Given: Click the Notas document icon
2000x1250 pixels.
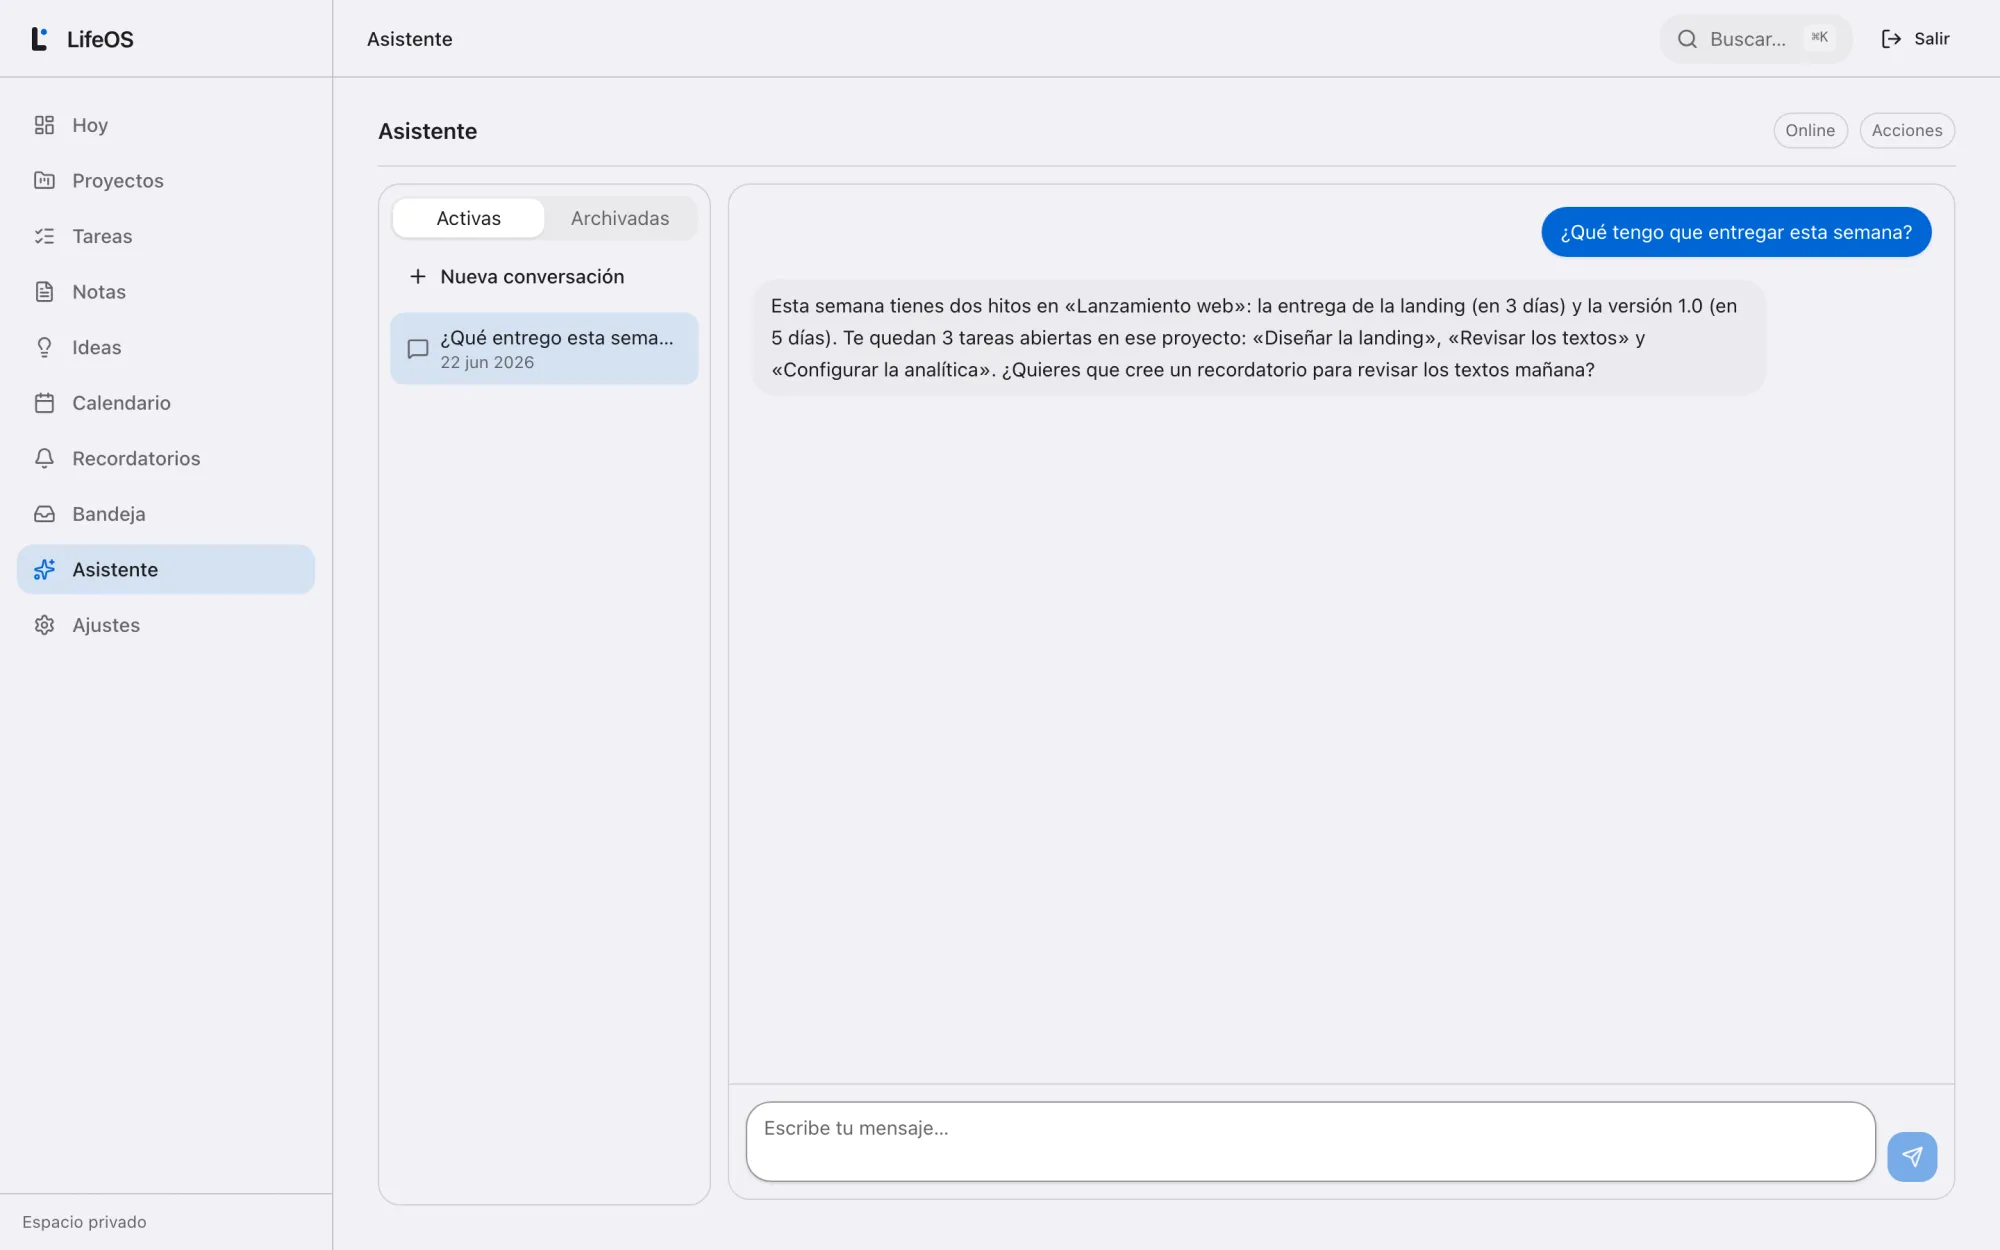Looking at the screenshot, I should click(x=44, y=291).
